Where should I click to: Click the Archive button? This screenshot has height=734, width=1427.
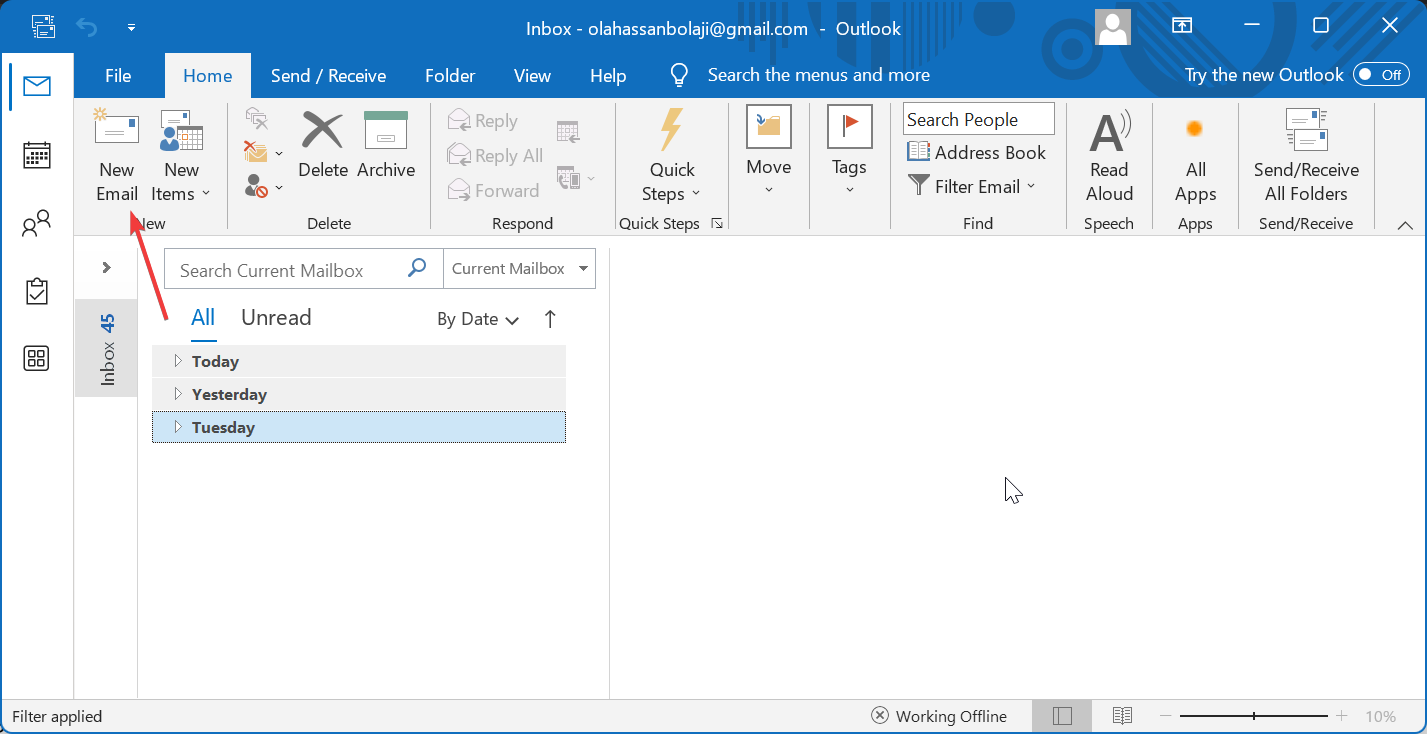pos(386,152)
